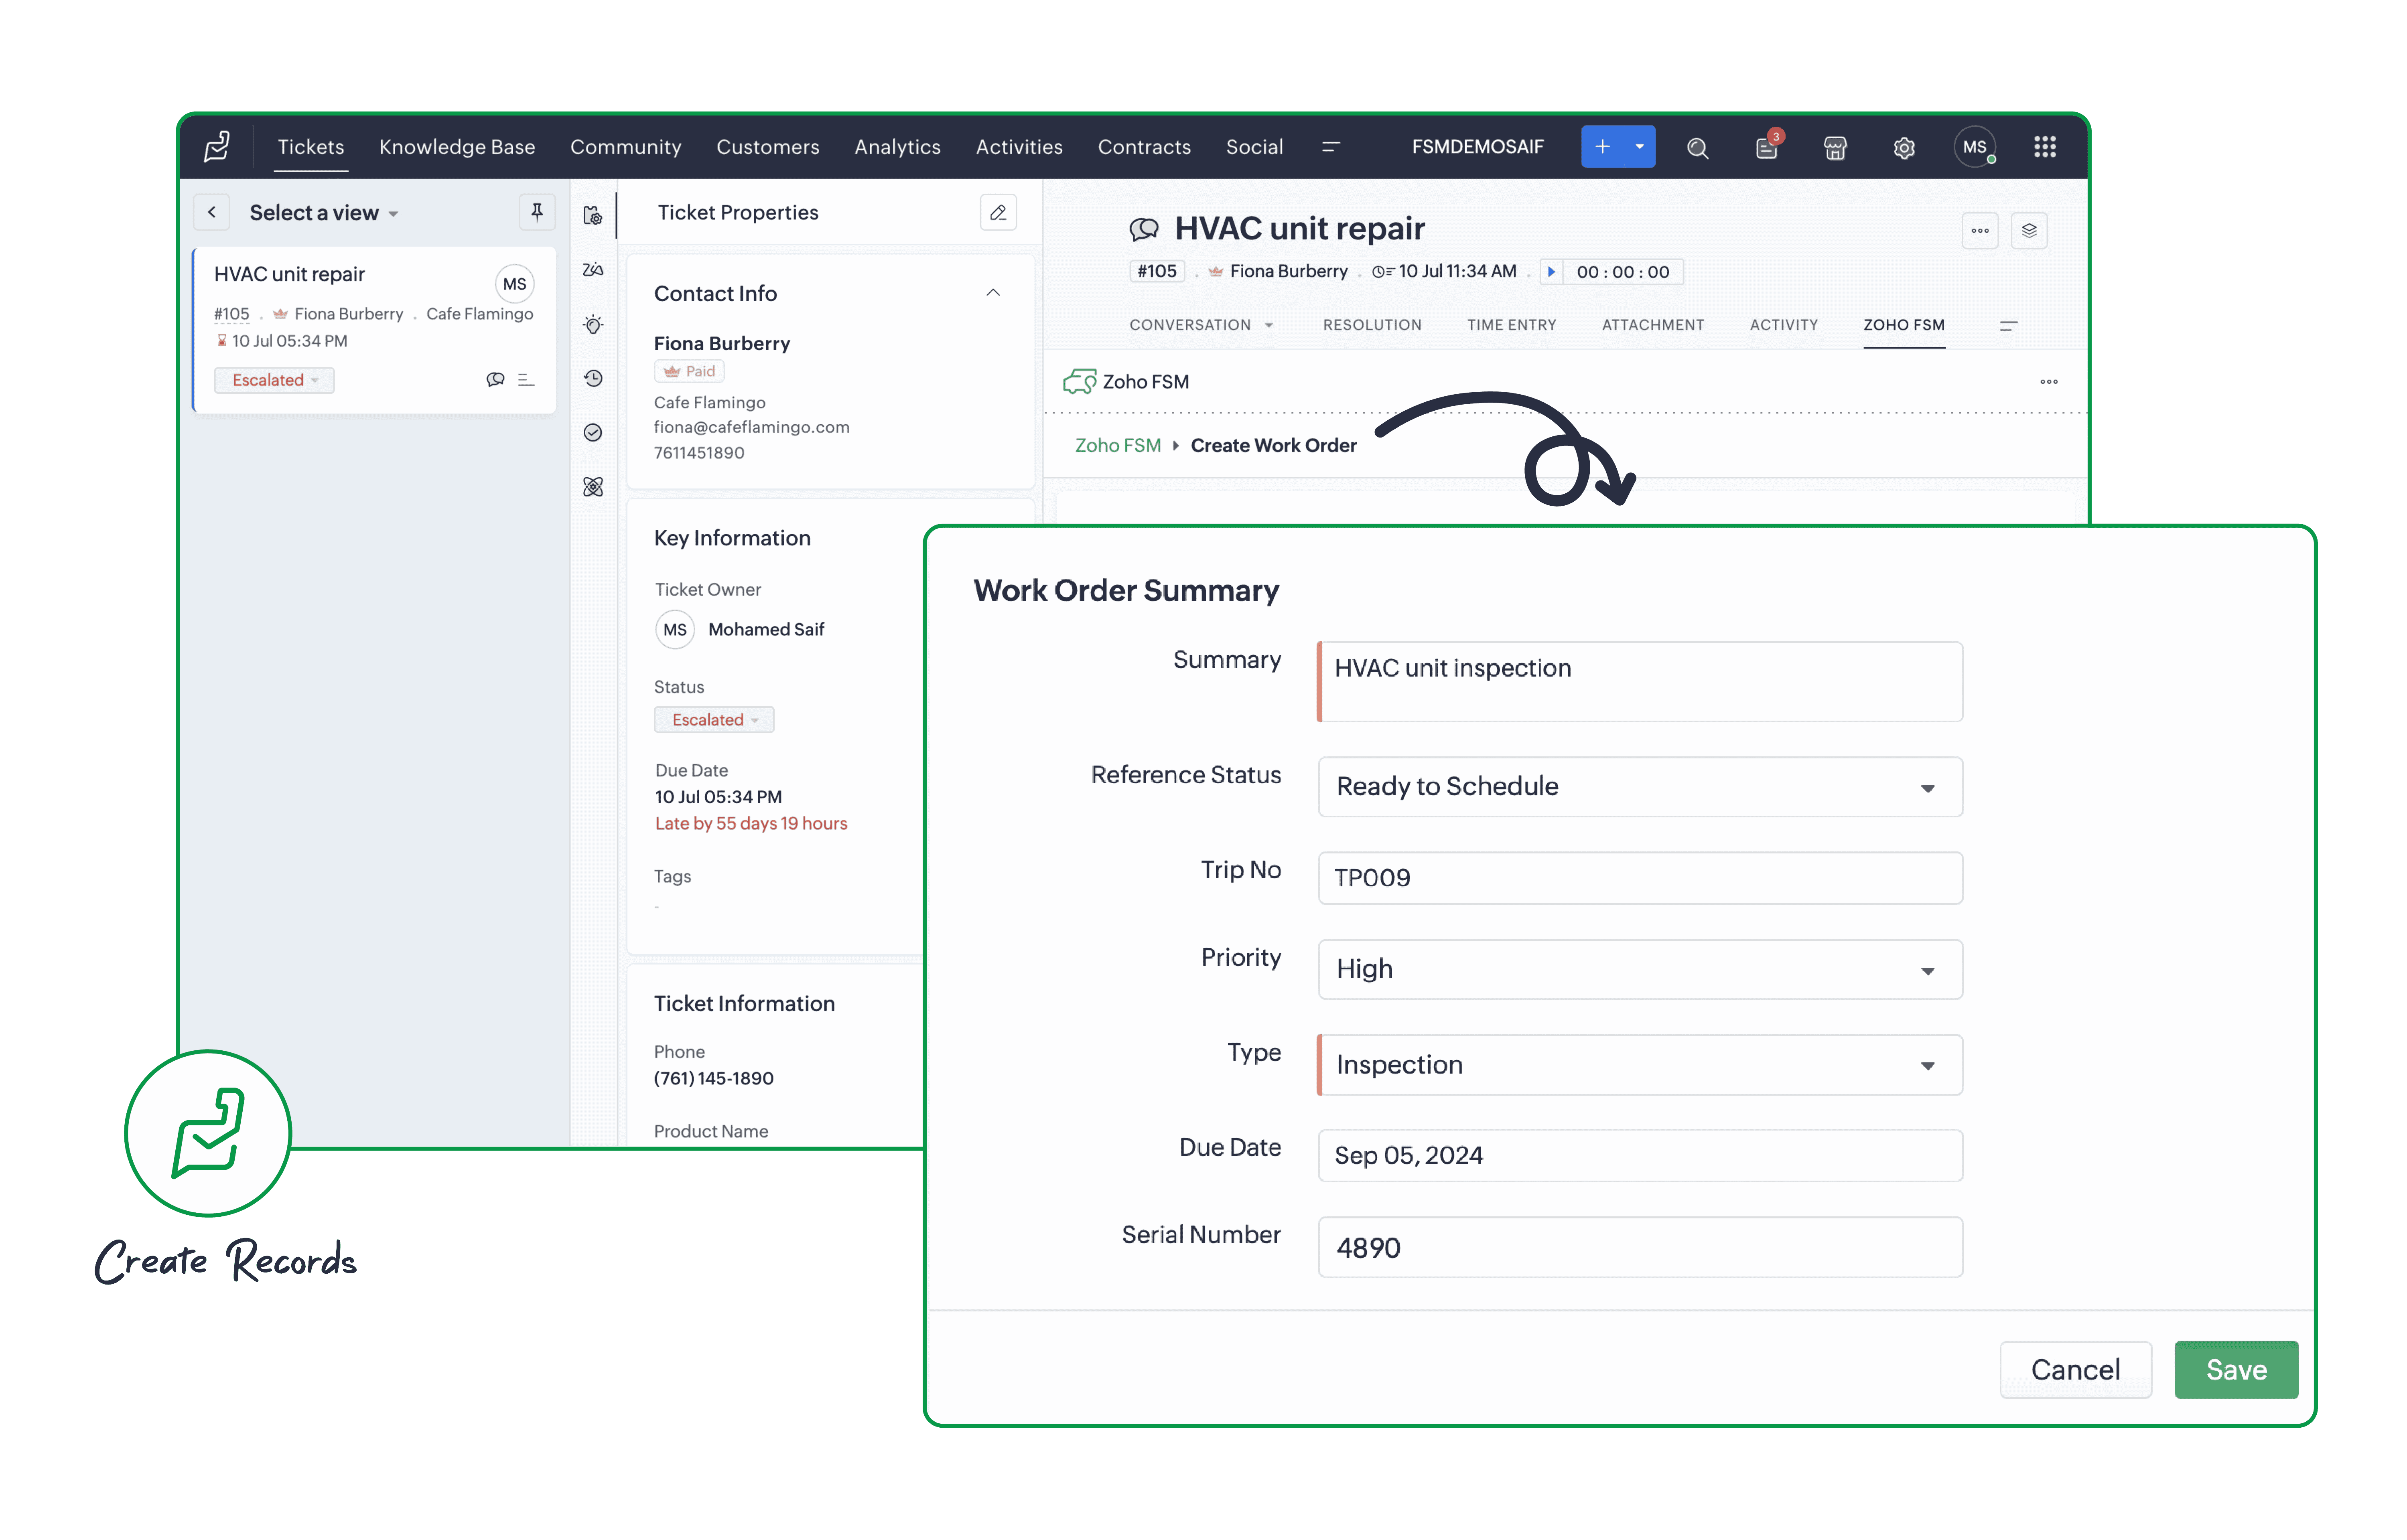This screenshot has width=2407, height=1540.
Task: Switch to the Resolution tab
Action: [x=1371, y=325]
